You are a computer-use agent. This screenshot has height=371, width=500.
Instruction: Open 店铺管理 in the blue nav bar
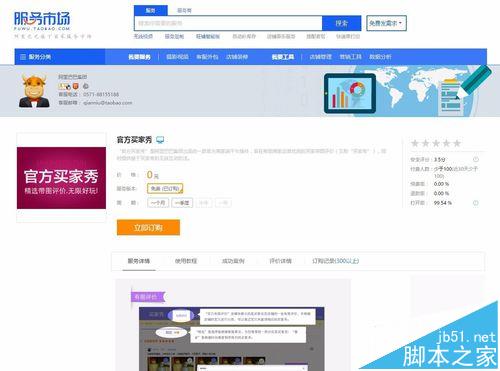pyautogui.click(x=320, y=57)
